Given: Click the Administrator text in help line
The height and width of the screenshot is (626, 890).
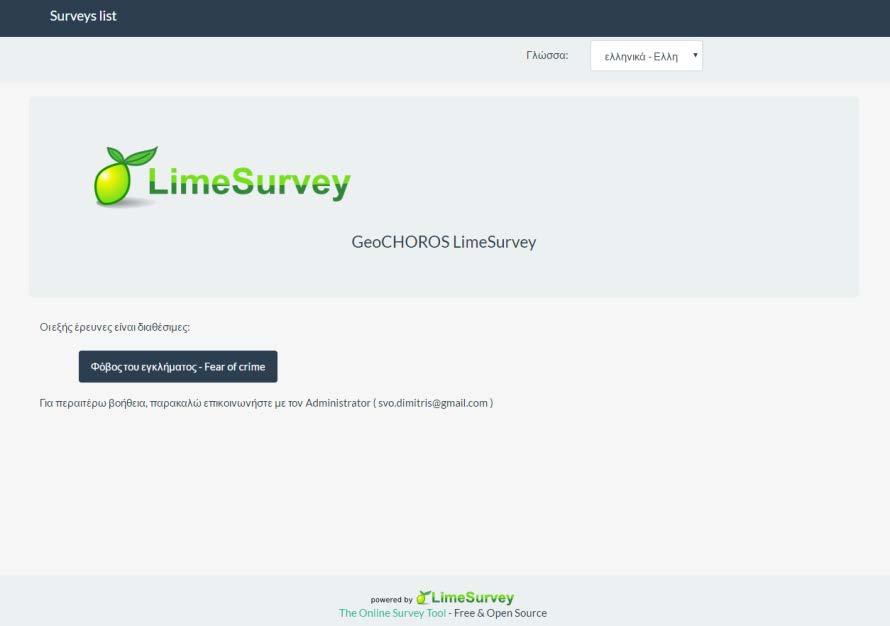Looking at the screenshot, I should pyautogui.click(x=338, y=403).
